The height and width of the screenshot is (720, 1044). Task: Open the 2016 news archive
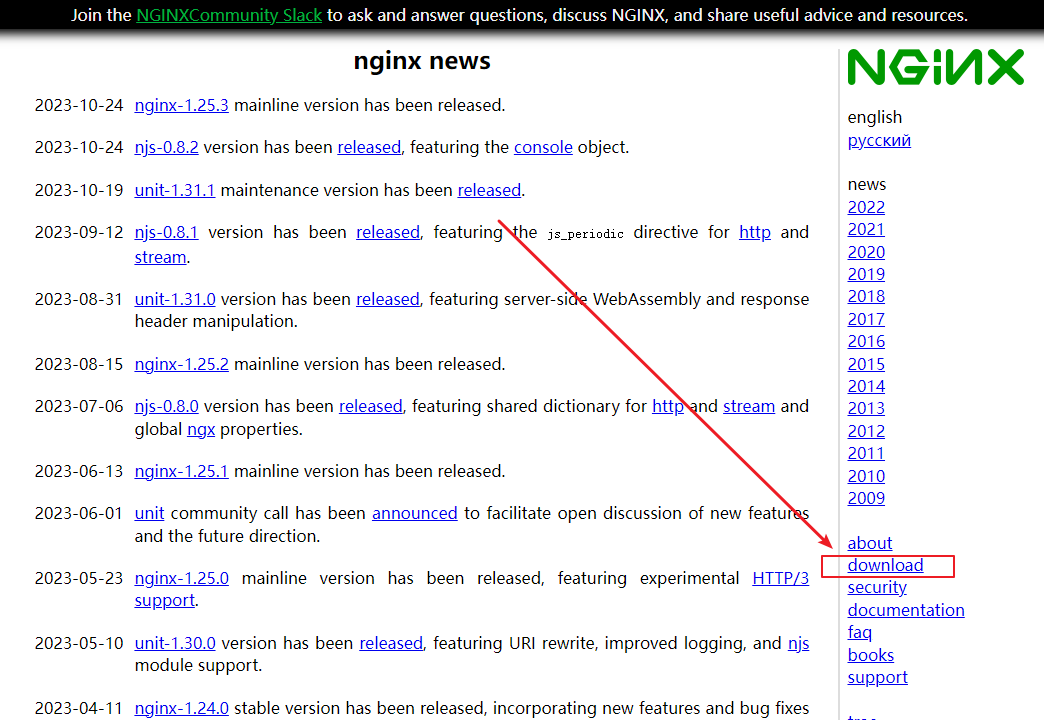pos(866,342)
